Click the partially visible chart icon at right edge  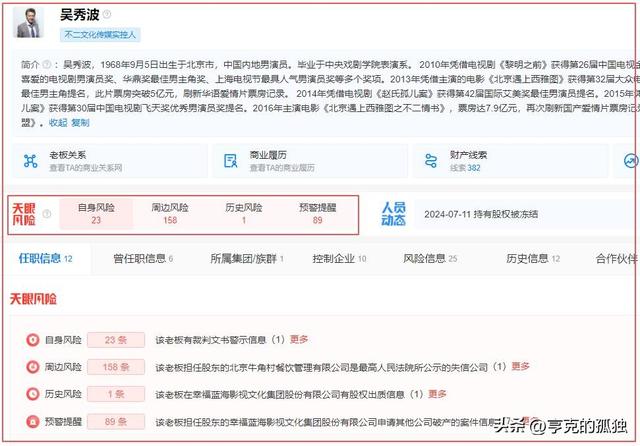pyautogui.click(x=631, y=161)
